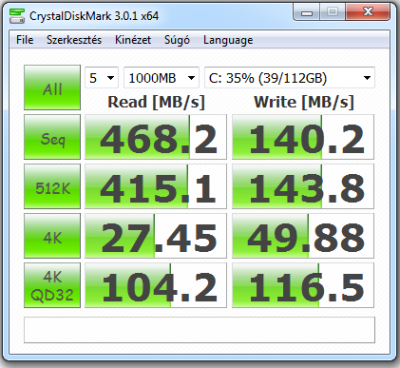
Task: Start the 4K QD32 benchmark test
Action: [52, 285]
